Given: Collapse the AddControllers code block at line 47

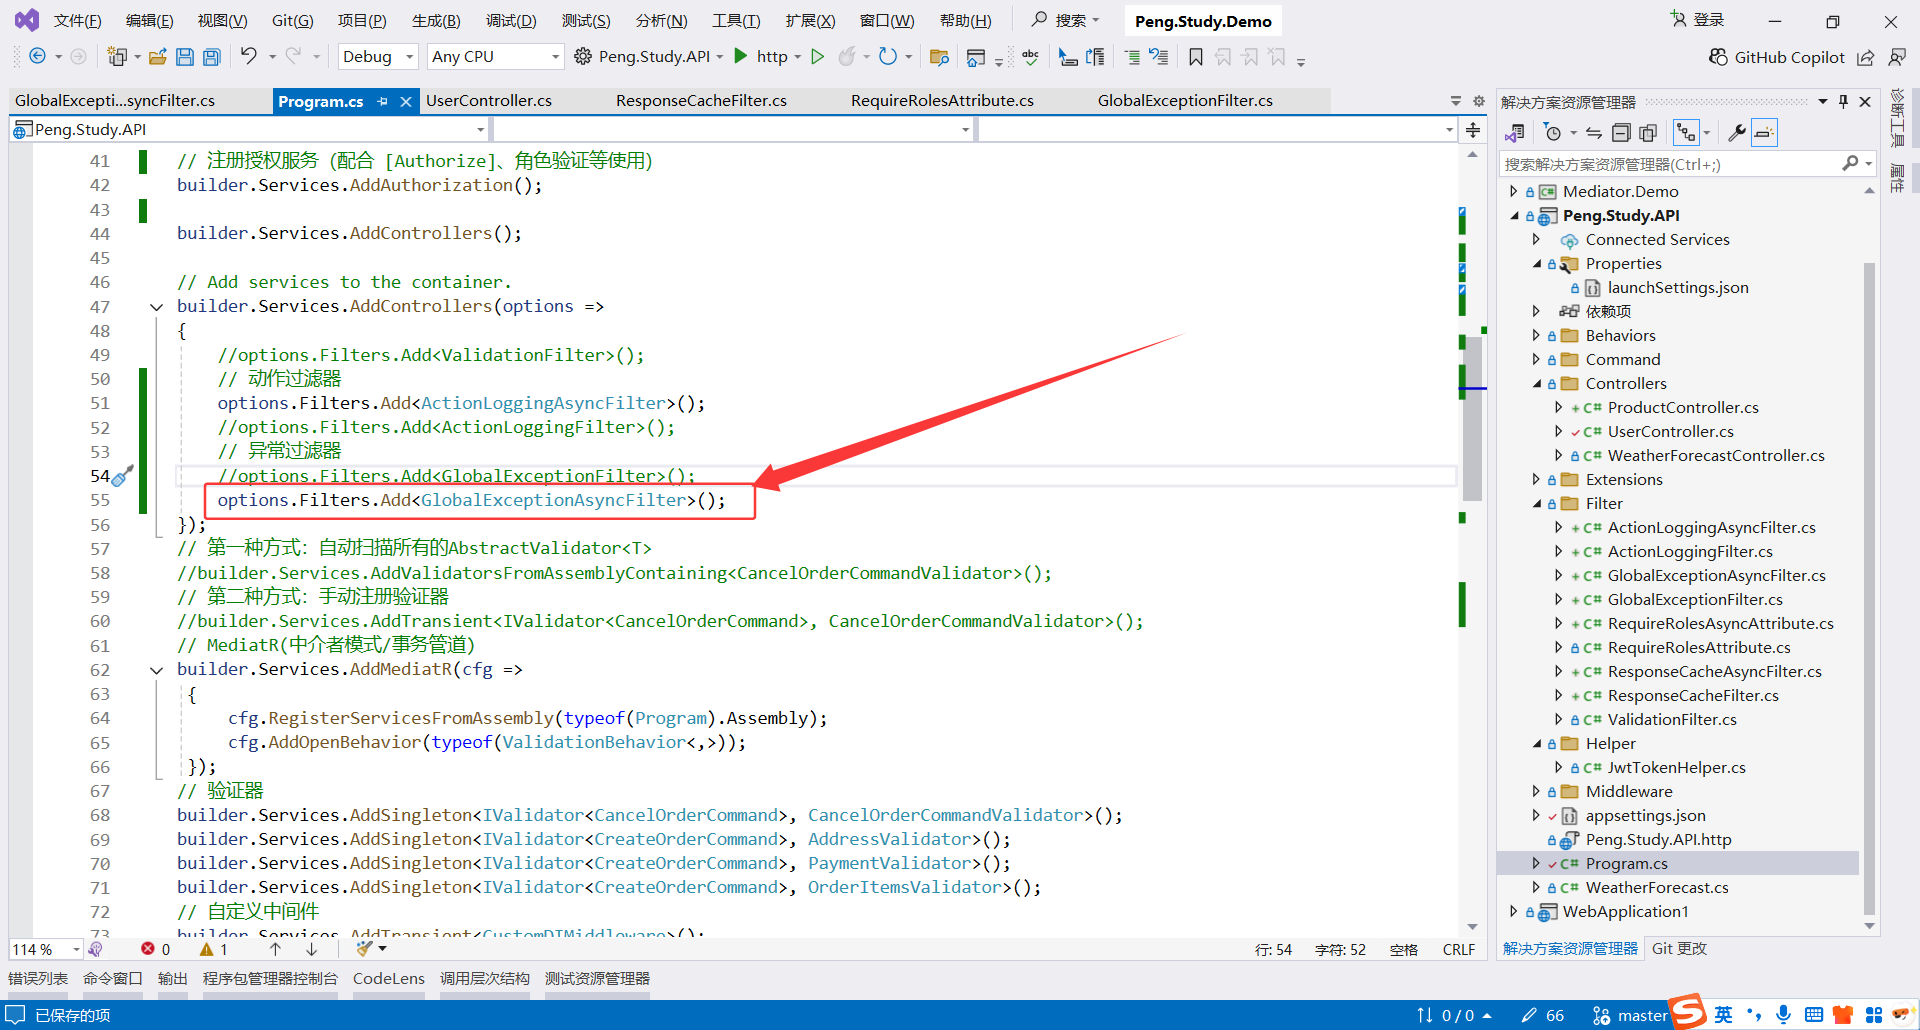Looking at the screenshot, I should [x=156, y=307].
